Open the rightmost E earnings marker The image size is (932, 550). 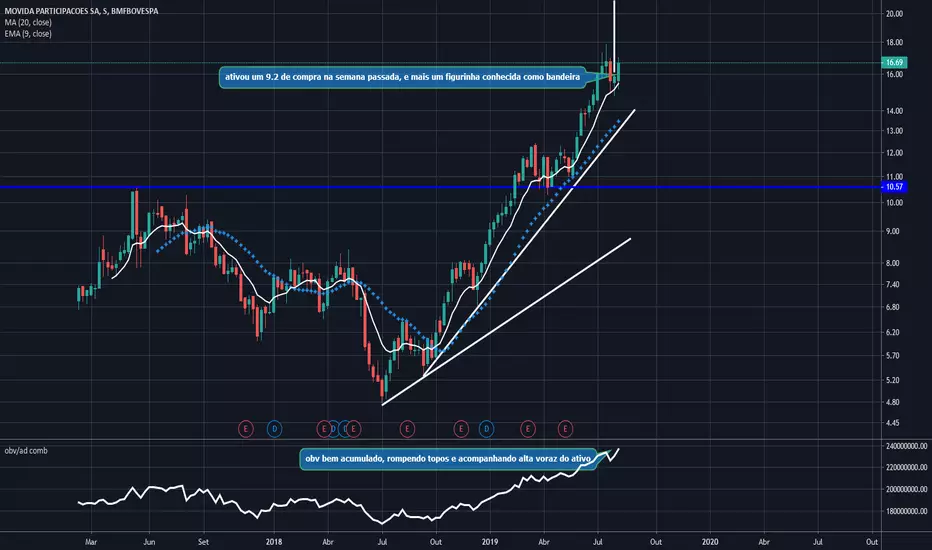coord(565,428)
